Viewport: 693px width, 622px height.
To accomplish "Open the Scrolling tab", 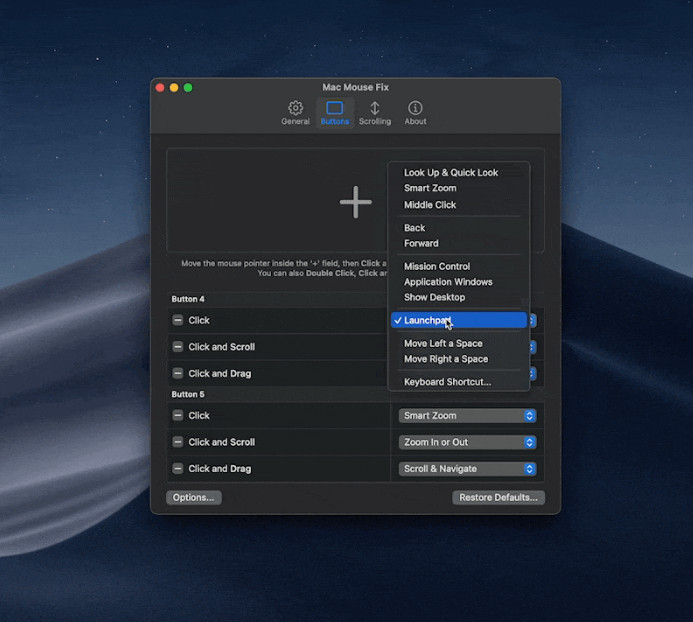I will point(375,113).
